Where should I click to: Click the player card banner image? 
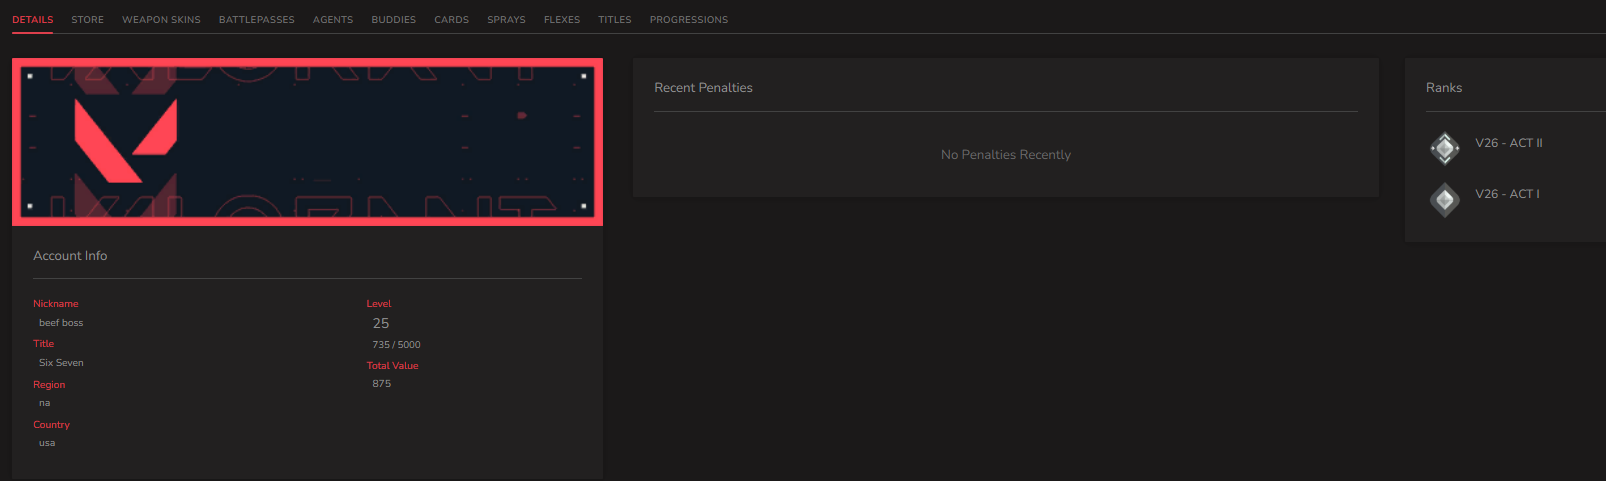tap(307, 142)
